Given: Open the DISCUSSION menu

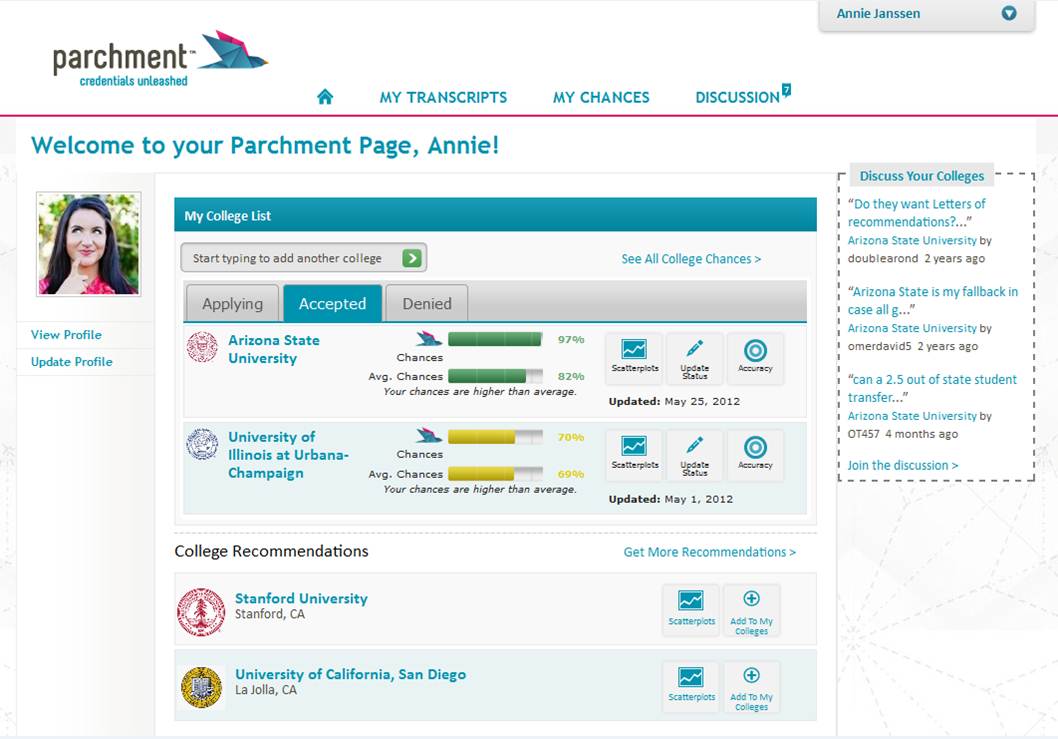Looking at the screenshot, I should click(737, 97).
